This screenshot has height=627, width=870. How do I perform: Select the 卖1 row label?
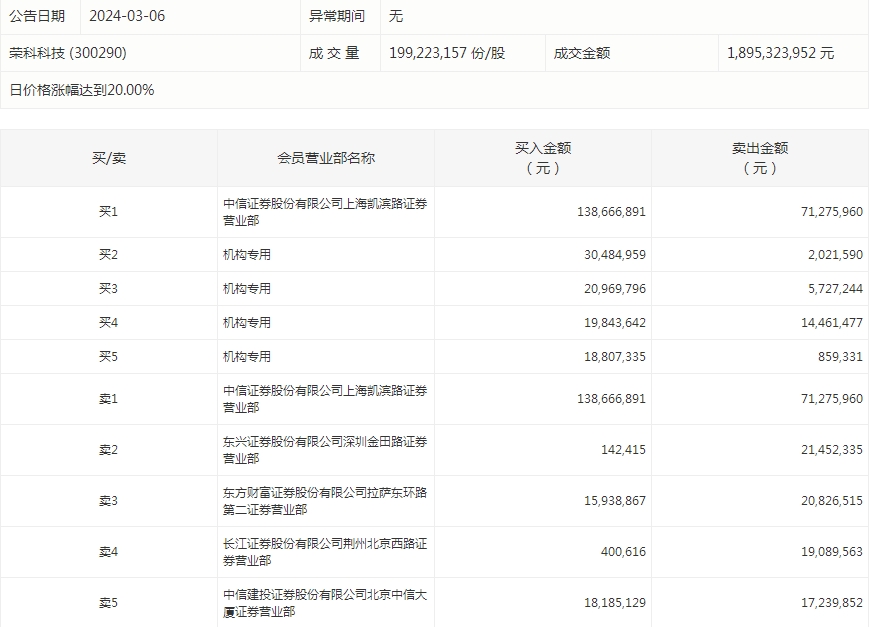coord(108,399)
